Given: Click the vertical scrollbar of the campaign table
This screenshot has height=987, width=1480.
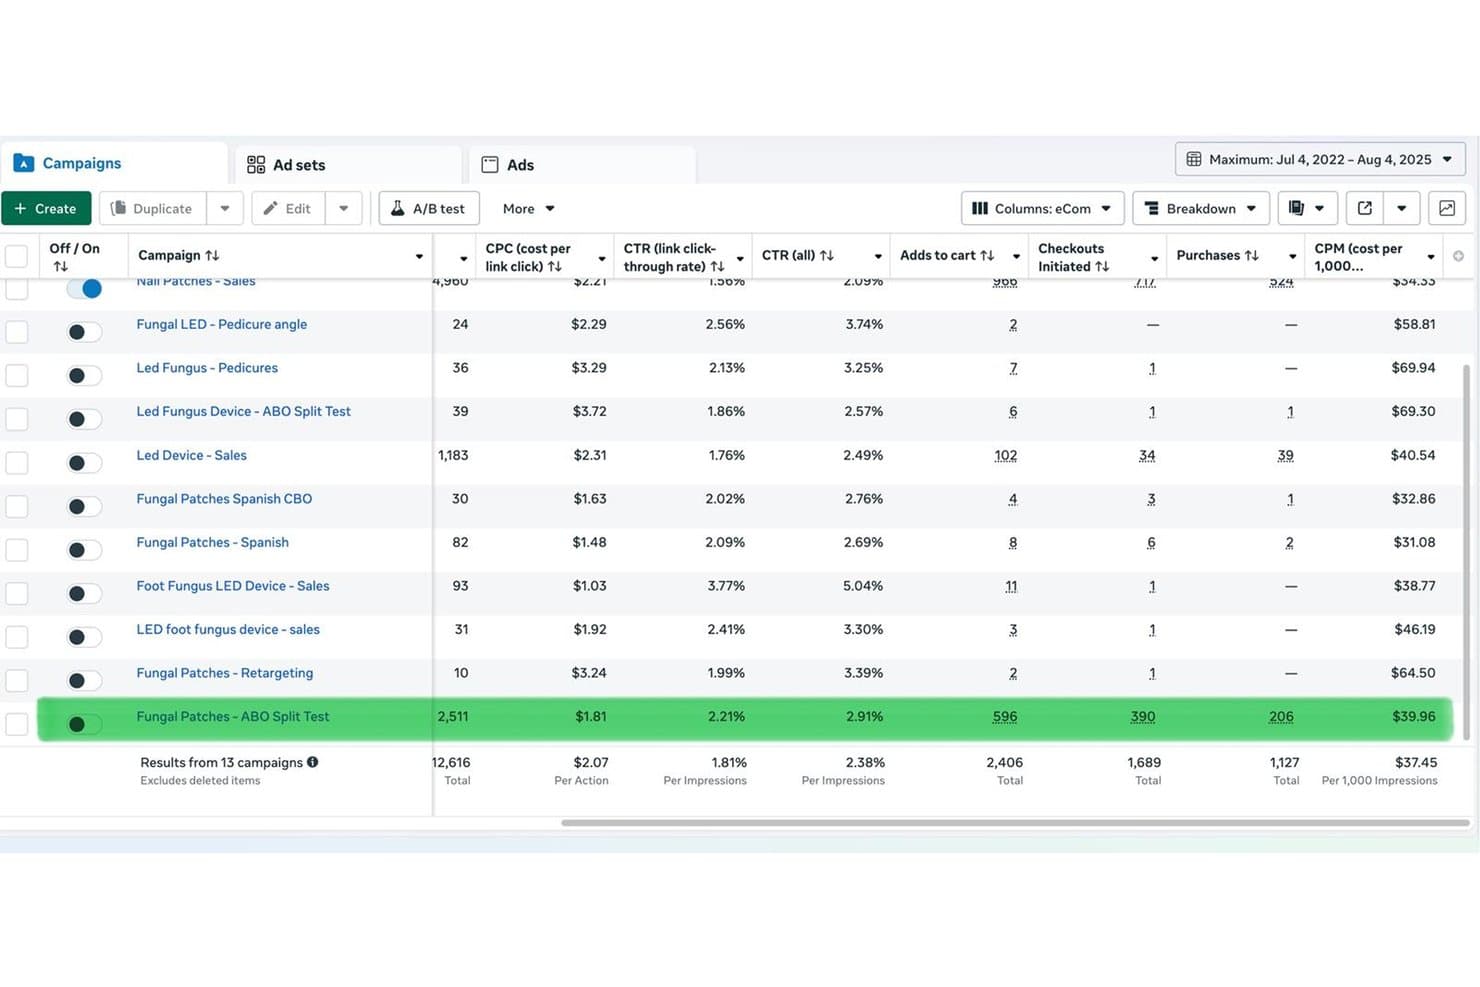Looking at the screenshot, I should tap(1467, 552).
